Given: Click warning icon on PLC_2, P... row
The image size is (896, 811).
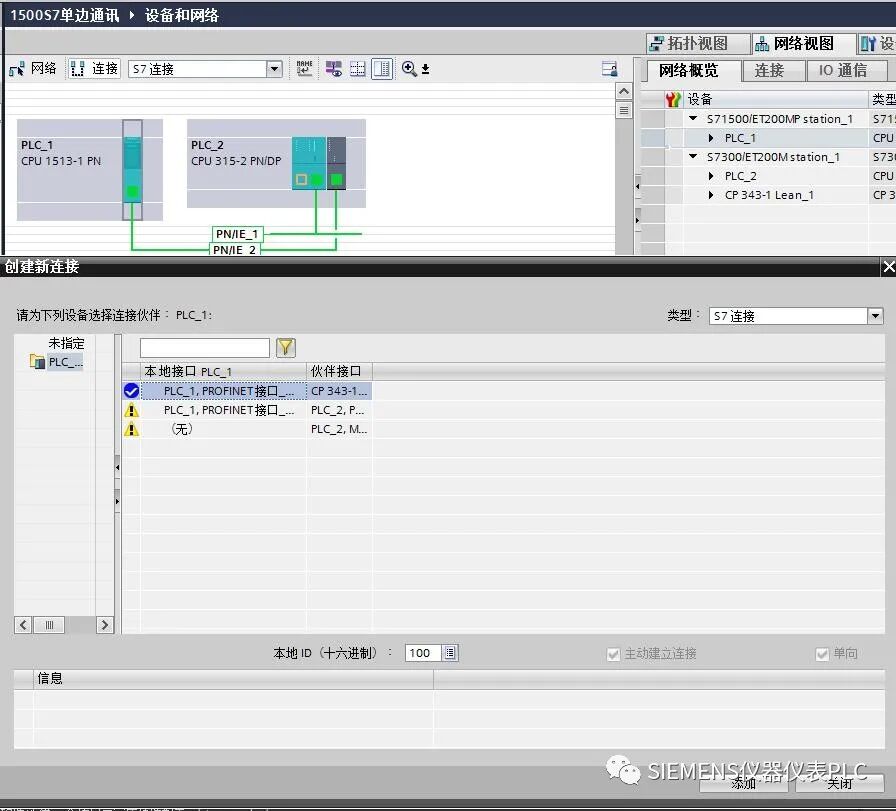Looking at the screenshot, I should coord(131,410).
